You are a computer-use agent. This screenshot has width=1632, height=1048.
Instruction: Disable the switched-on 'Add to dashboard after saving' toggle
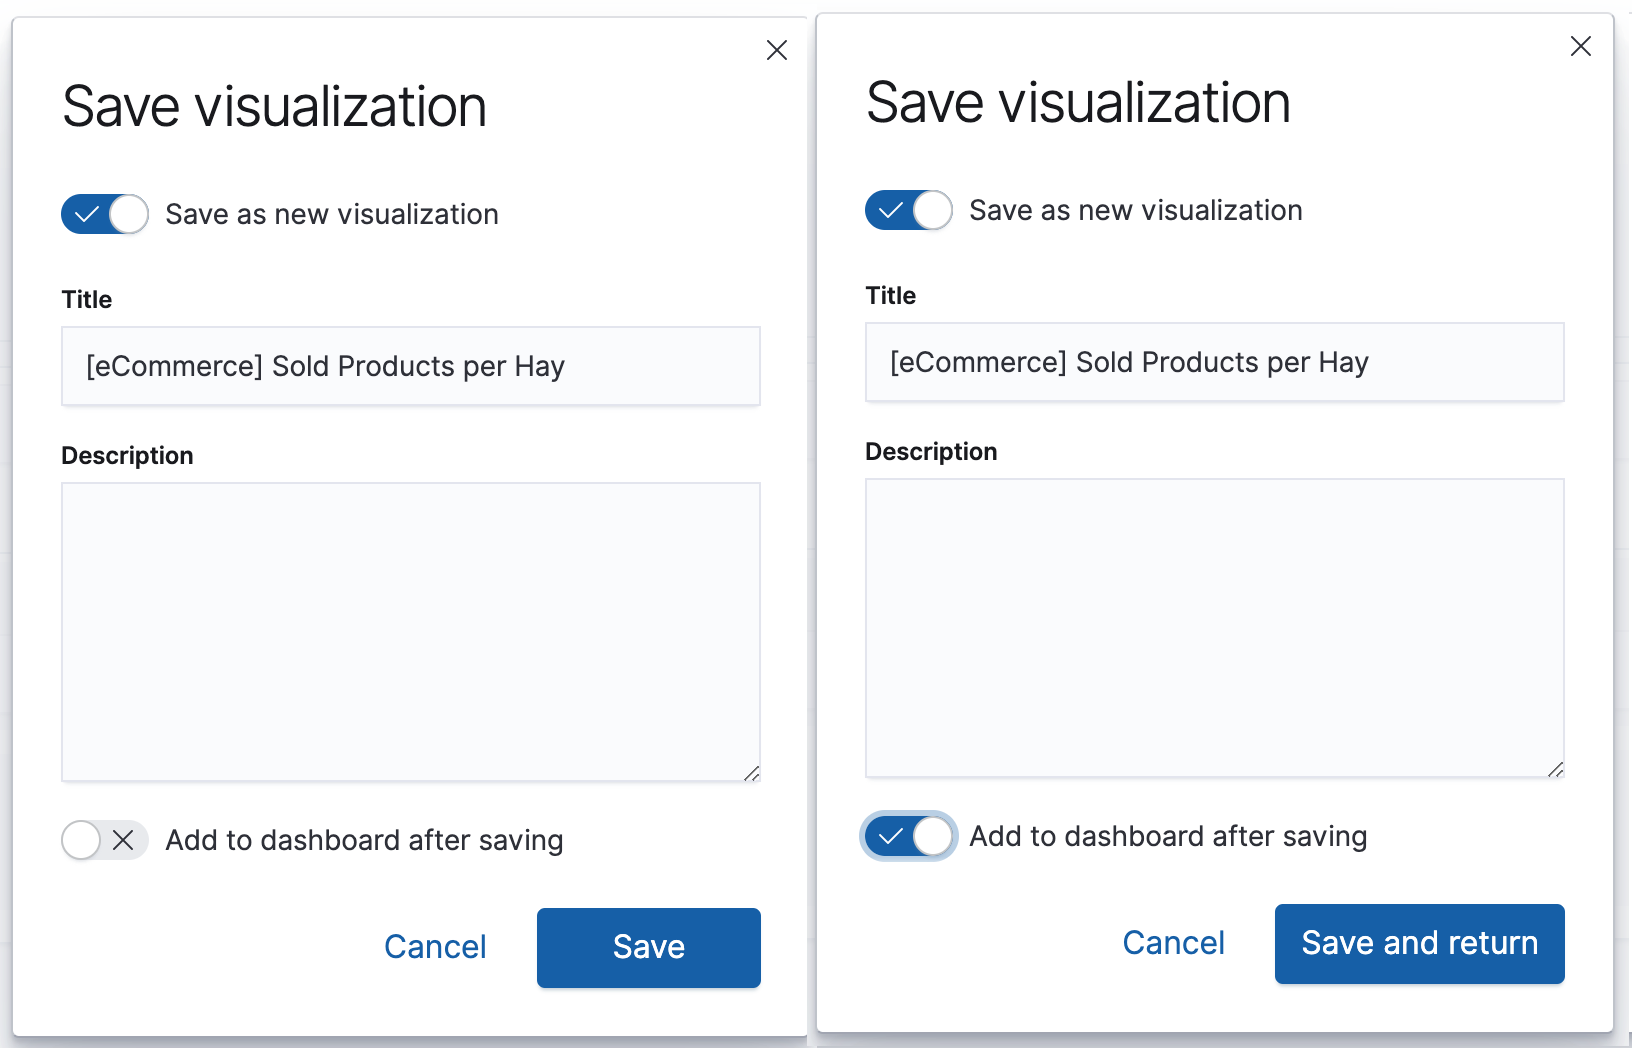coord(909,836)
